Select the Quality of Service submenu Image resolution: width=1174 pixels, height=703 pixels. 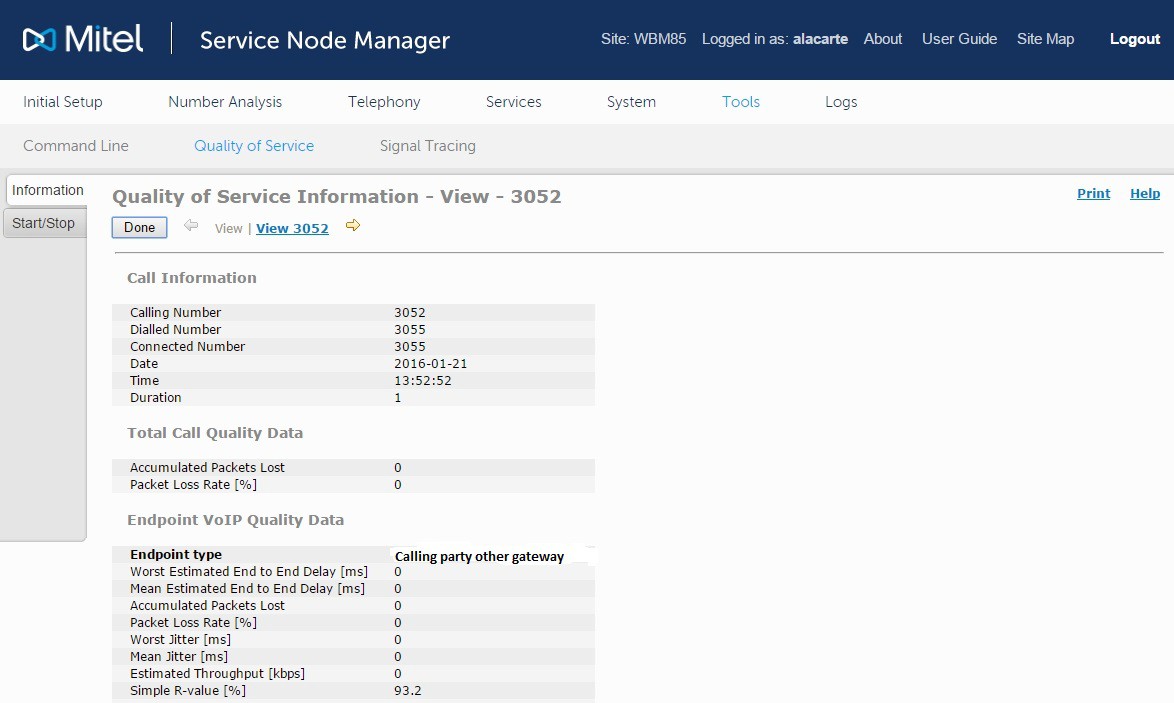[x=254, y=146]
